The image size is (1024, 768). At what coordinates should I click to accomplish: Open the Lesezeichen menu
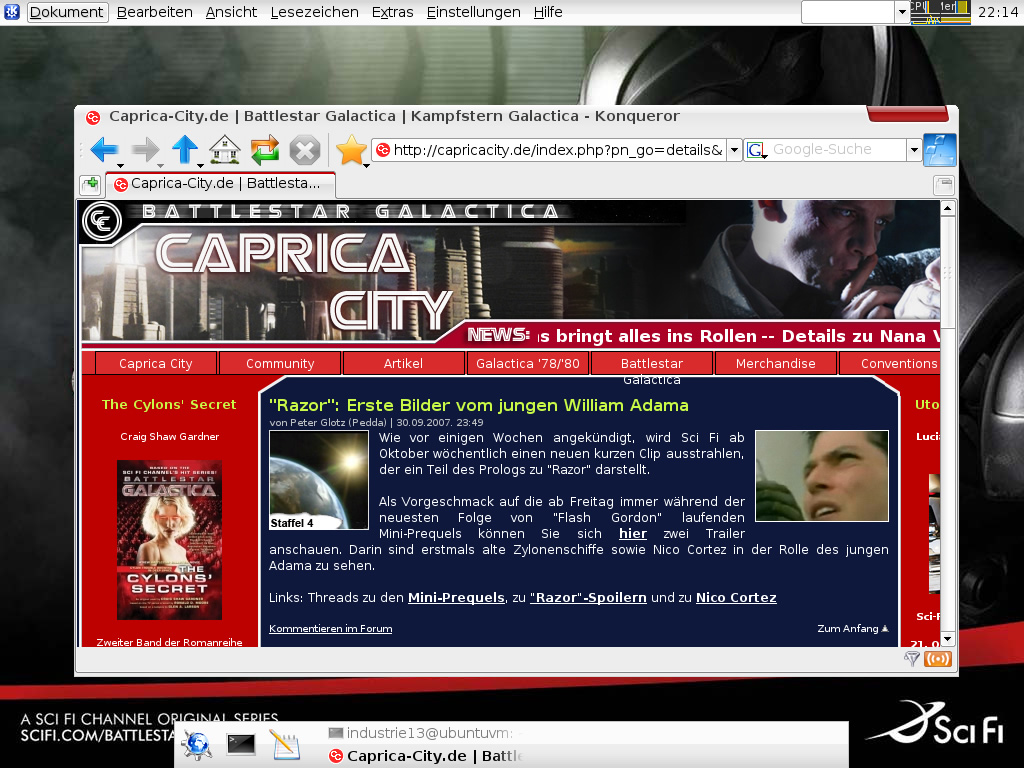click(314, 12)
